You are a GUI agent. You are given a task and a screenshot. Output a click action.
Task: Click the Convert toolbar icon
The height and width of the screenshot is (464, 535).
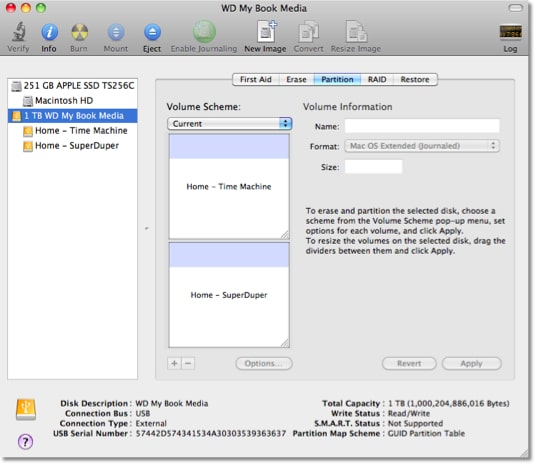pyautogui.click(x=308, y=32)
